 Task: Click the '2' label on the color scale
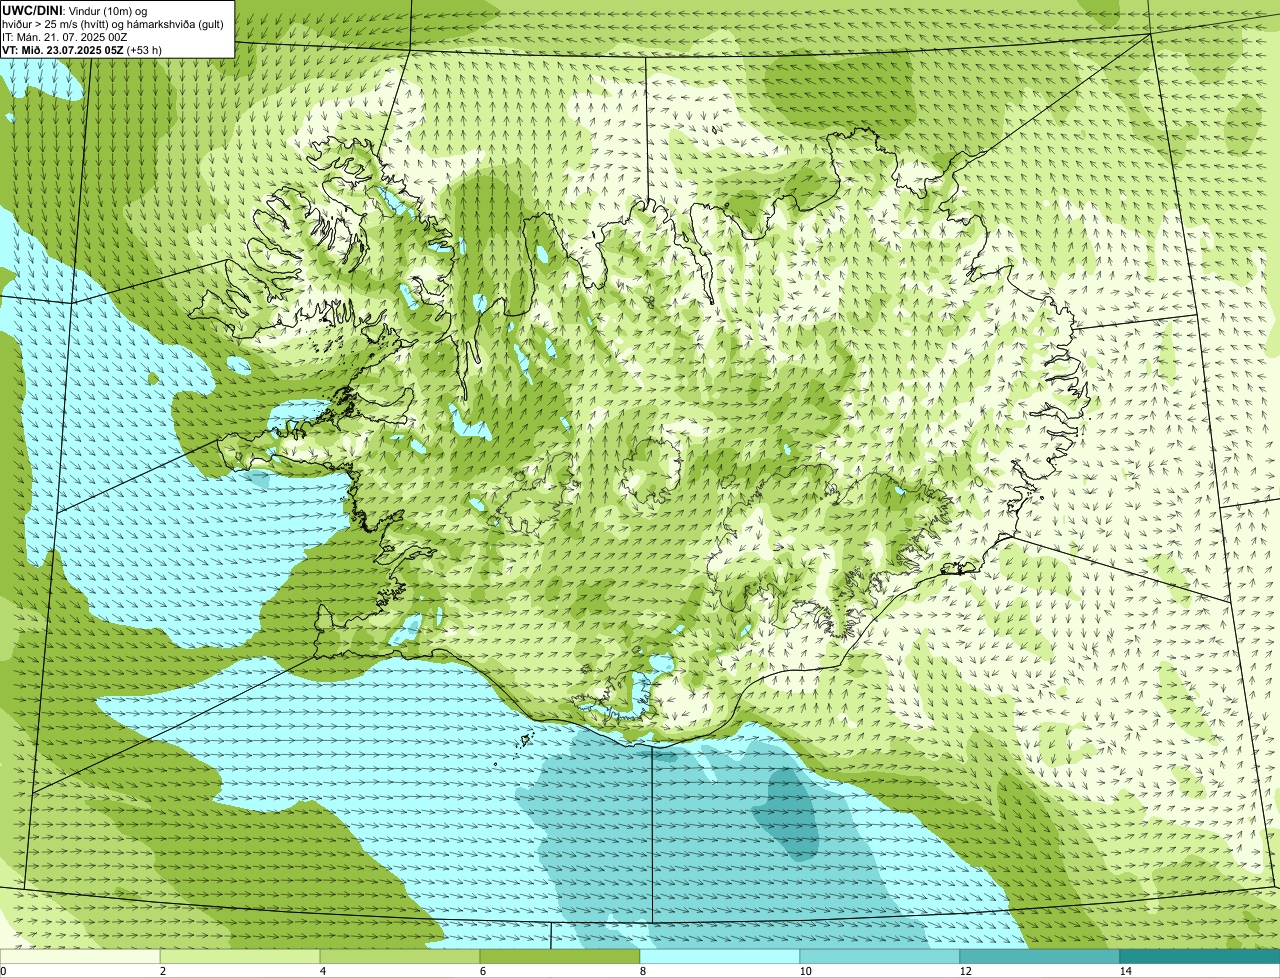pyautogui.click(x=162, y=971)
